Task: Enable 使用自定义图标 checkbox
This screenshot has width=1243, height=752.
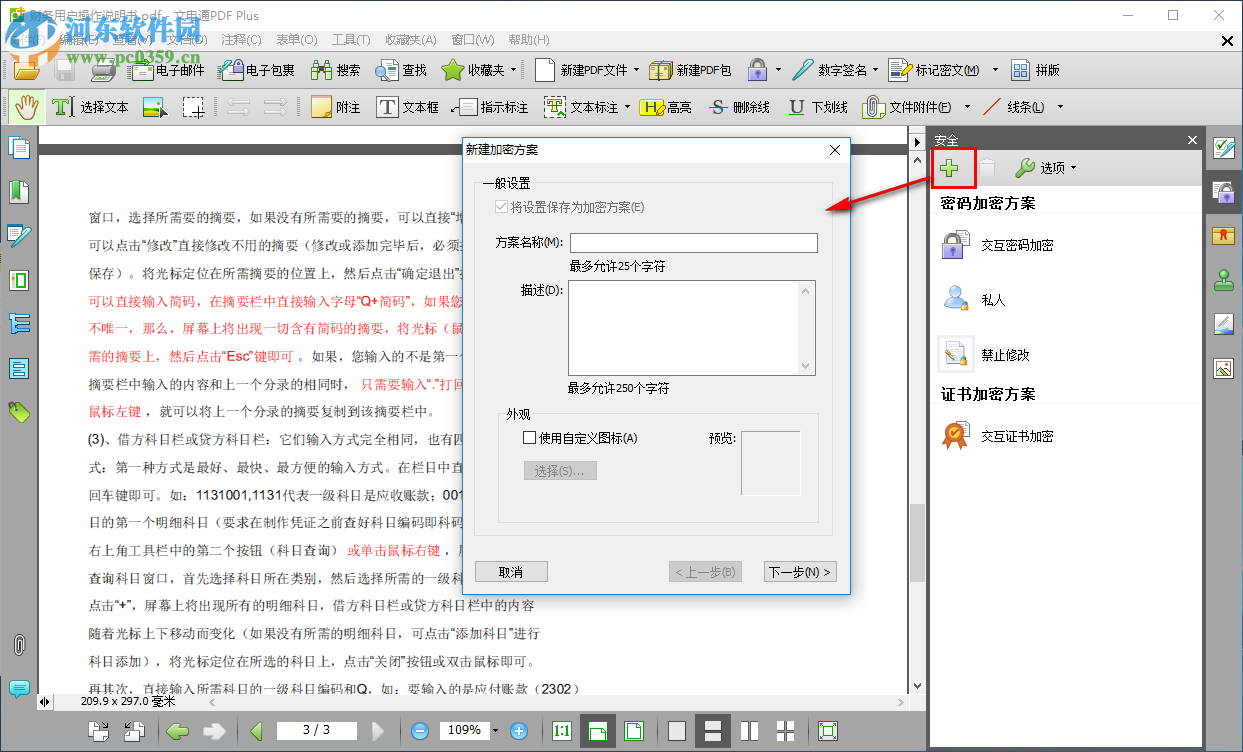Action: pos(528,438)
